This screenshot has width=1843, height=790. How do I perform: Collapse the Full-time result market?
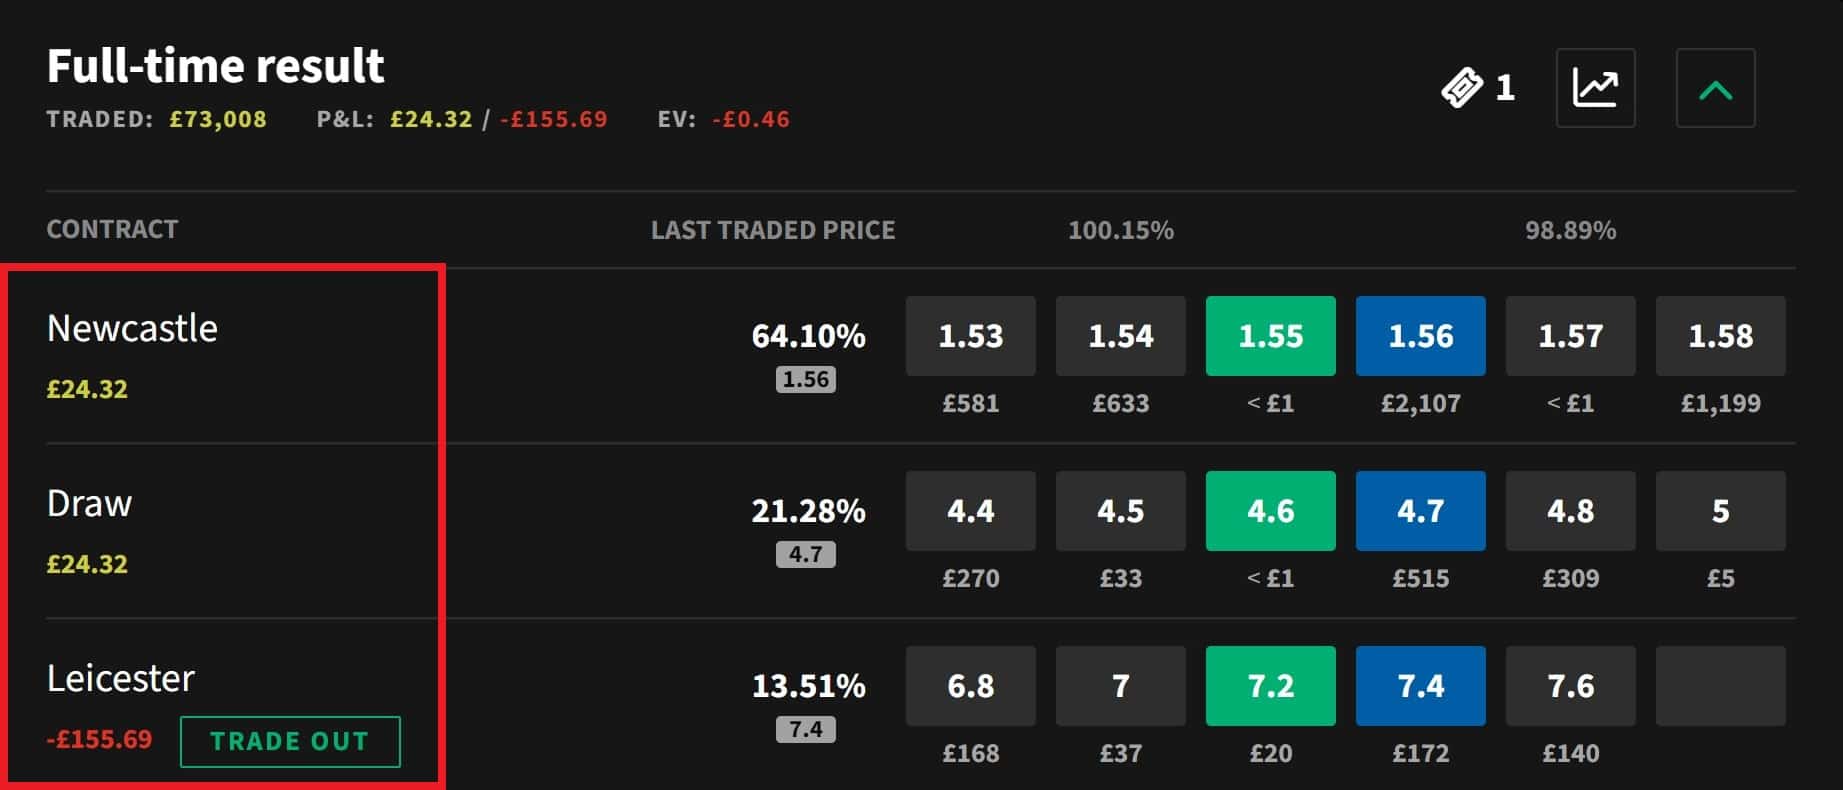point(1715,88)
